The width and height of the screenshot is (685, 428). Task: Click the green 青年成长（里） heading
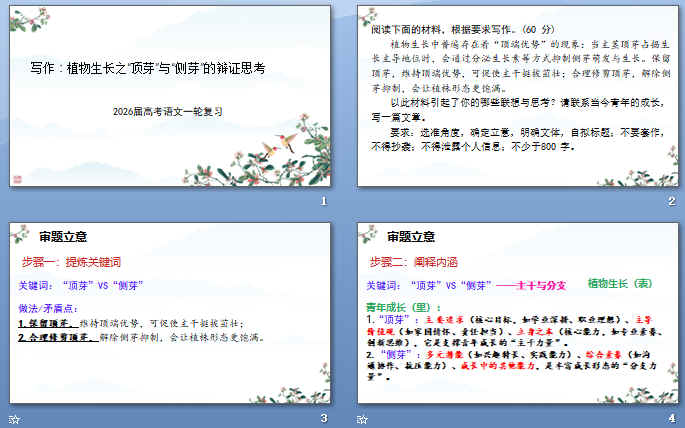pos(402,306)
